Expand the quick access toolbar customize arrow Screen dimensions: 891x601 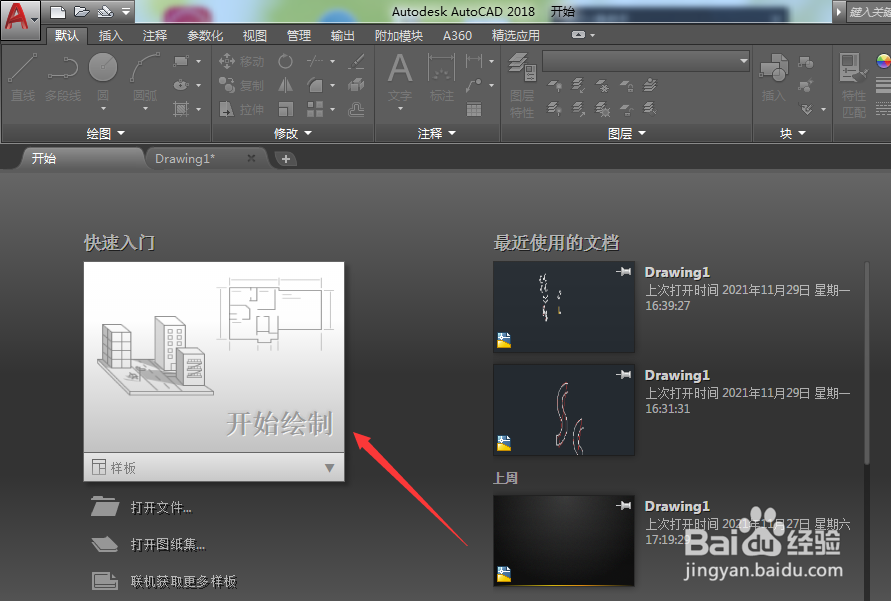[126, 11]
